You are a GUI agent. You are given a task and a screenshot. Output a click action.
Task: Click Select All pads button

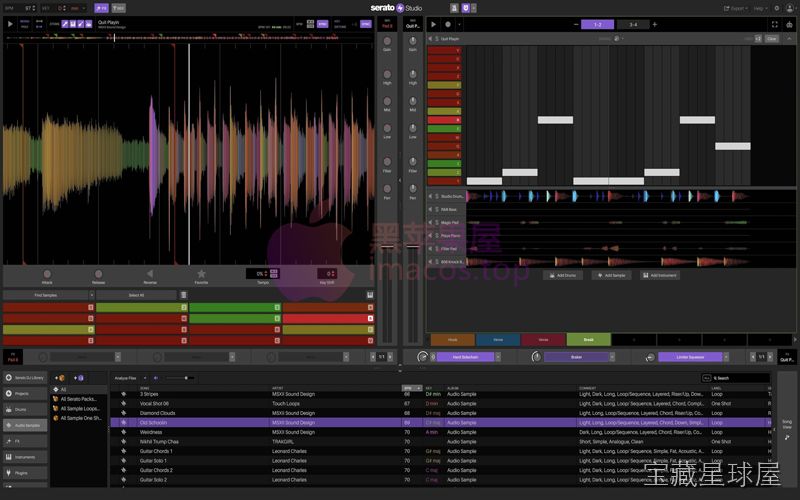coord(136,295)
